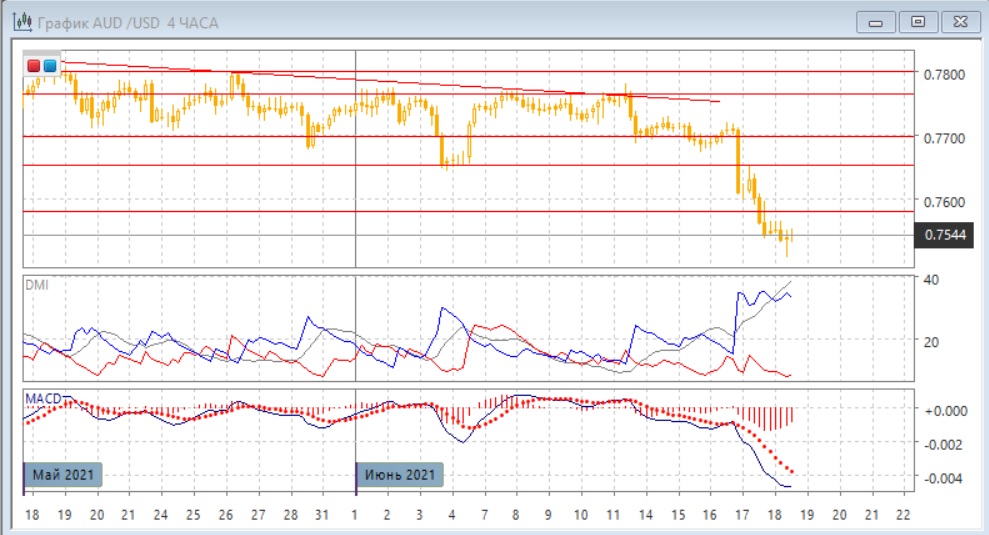This screenshot has height=535, width=989.
Task: Click the current price tag 0.7544
Action: pyautogui.click(x=943, y=236)
